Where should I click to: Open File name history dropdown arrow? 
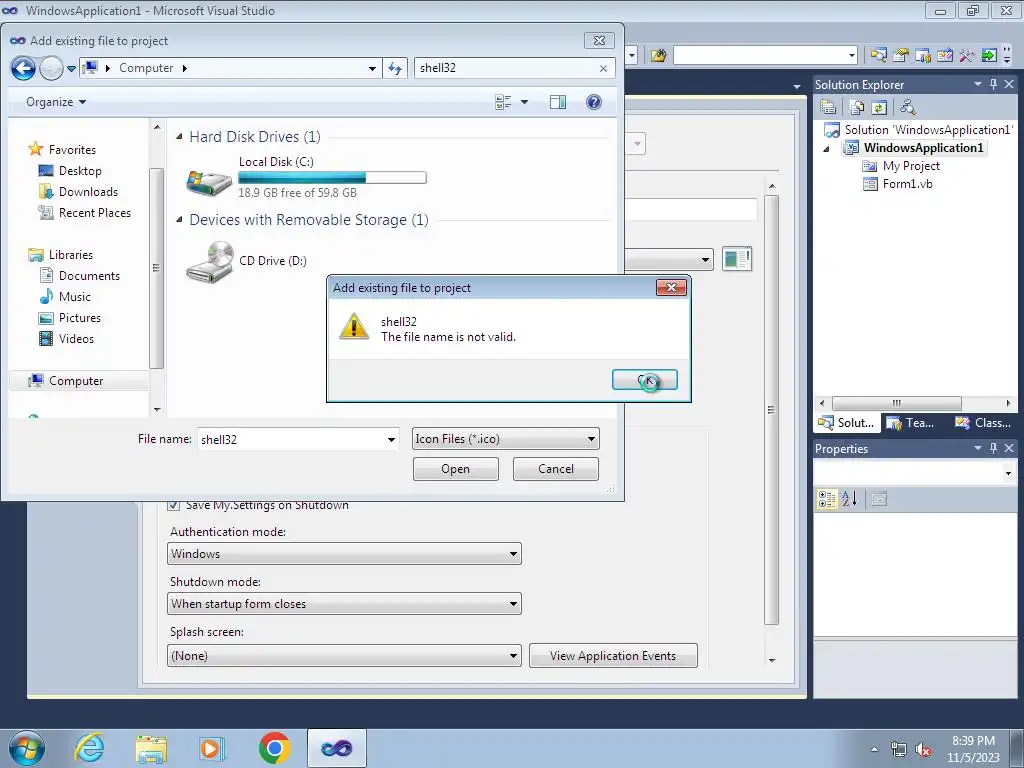pos(391,440)
